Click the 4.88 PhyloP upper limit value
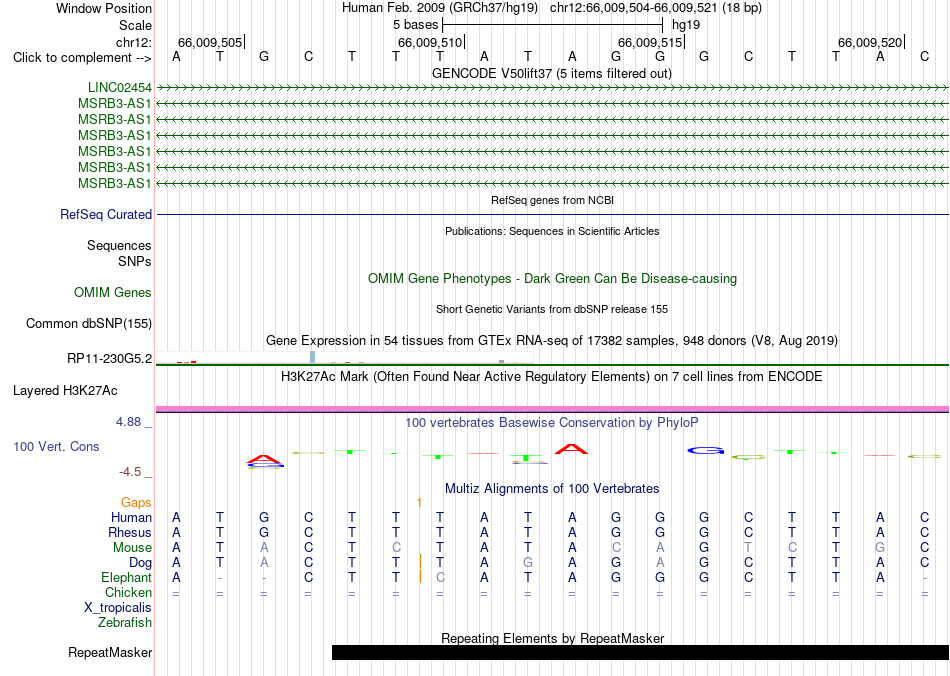Viewport: 950px width, 676px height. [x=129, y=422]
